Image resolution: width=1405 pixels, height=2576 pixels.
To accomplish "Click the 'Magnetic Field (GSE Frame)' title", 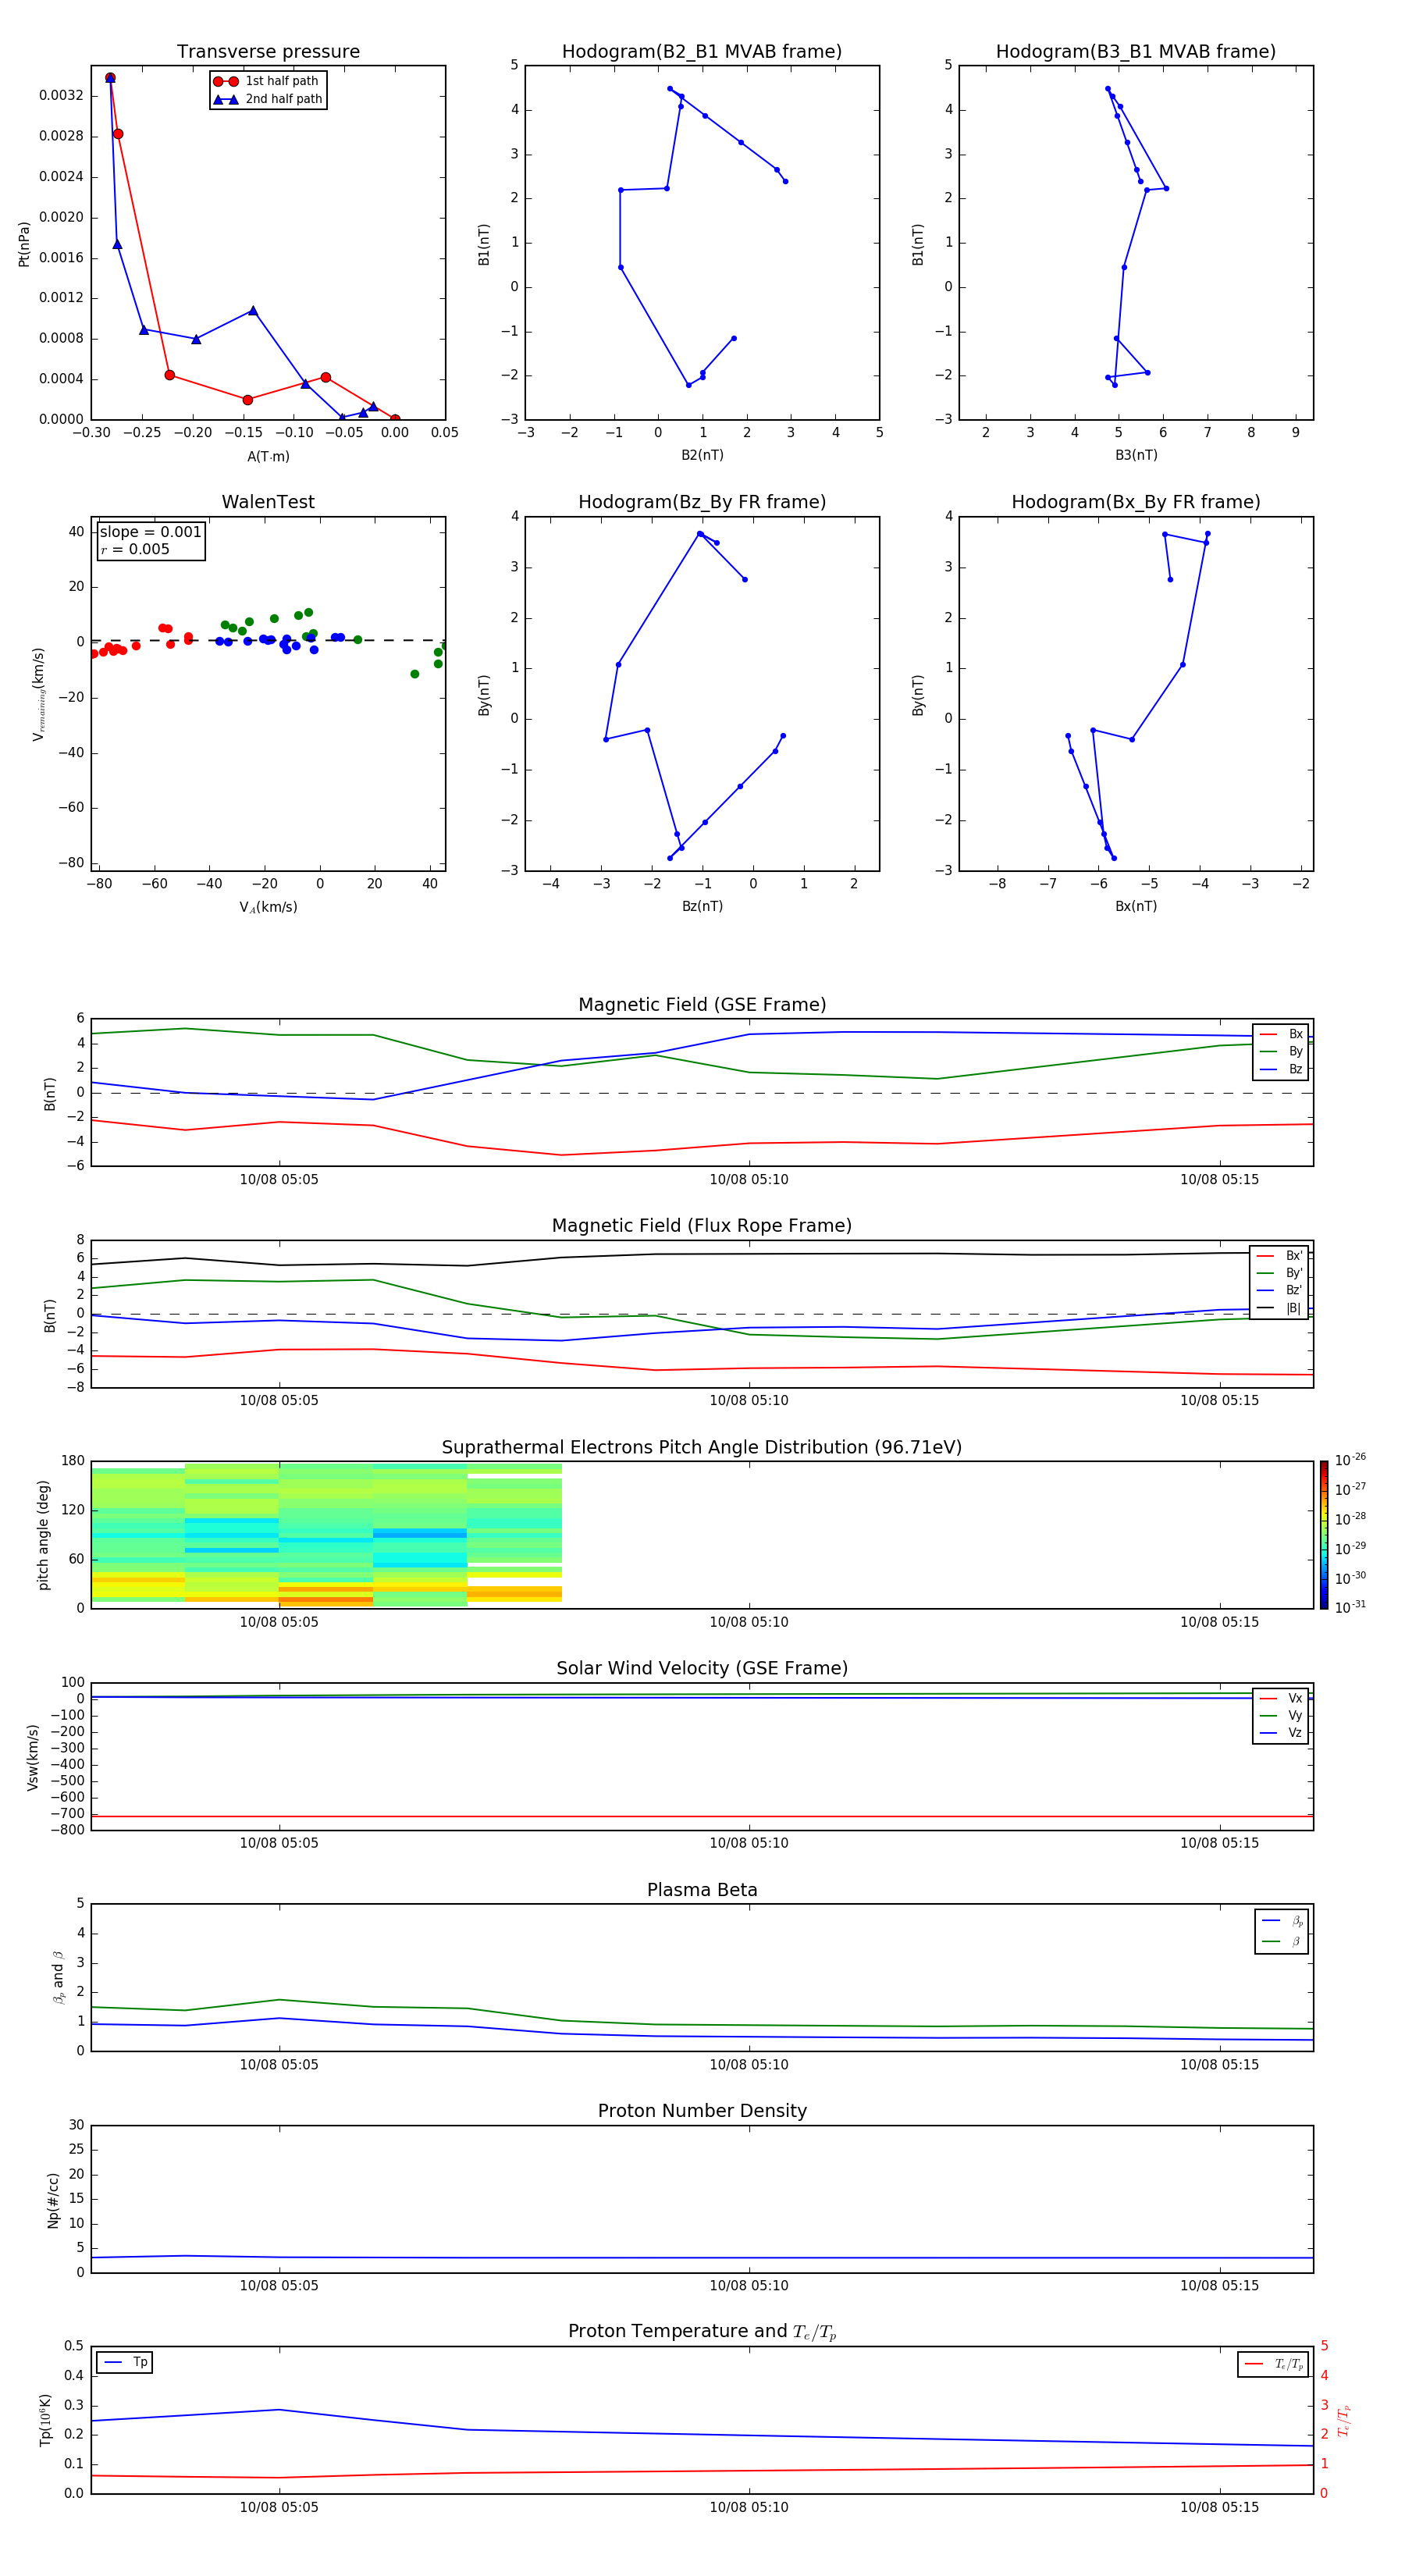I will pyautogui.click(x=702, y=1005).
